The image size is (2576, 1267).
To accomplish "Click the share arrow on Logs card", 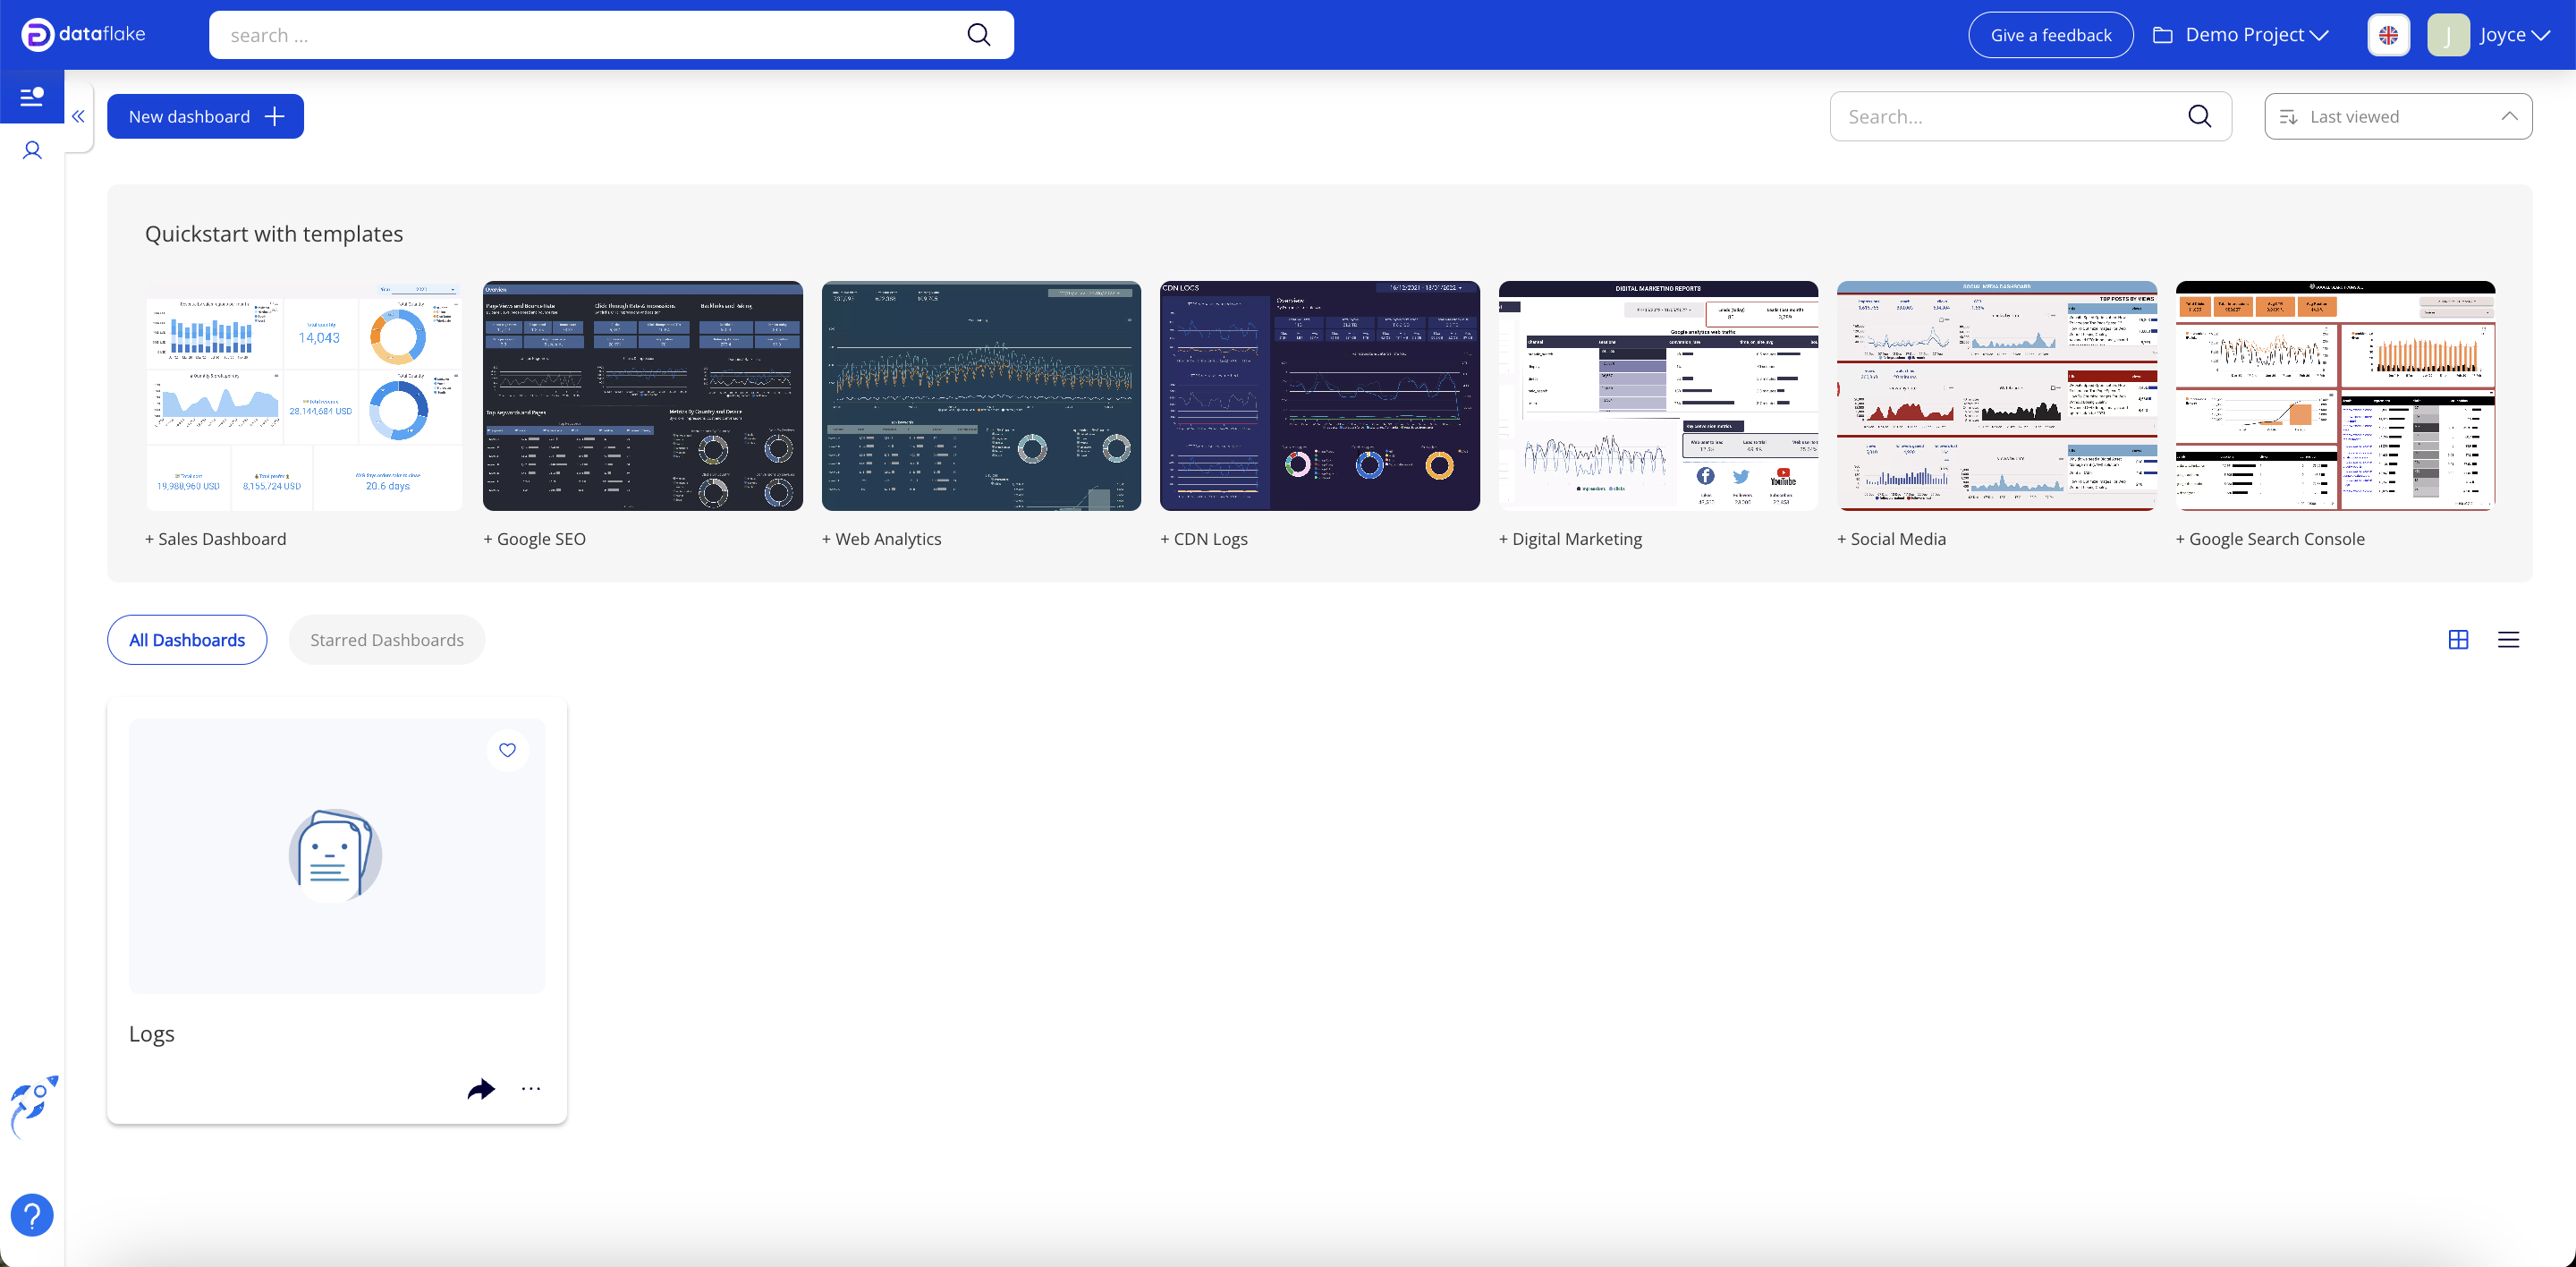I will coord(481,1089).
